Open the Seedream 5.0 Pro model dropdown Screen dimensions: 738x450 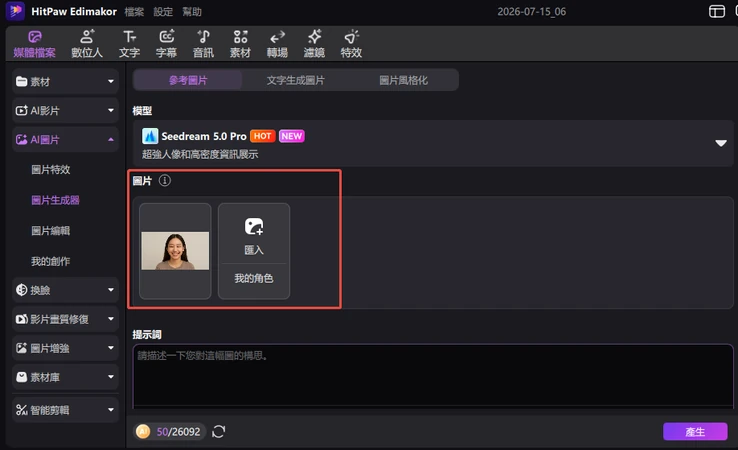[x=433, y=143]
